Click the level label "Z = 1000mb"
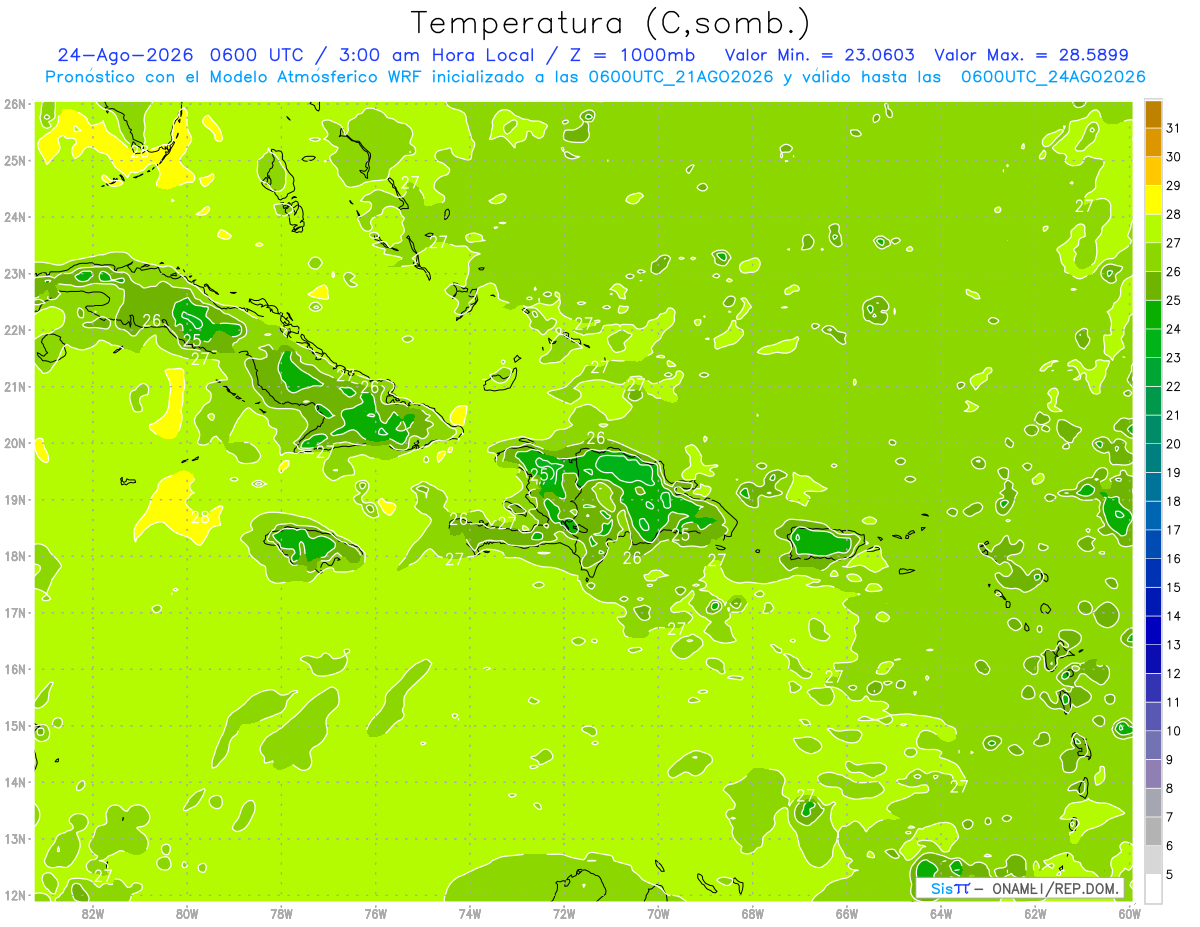1200x927 pixels. (x=630, y=55)
